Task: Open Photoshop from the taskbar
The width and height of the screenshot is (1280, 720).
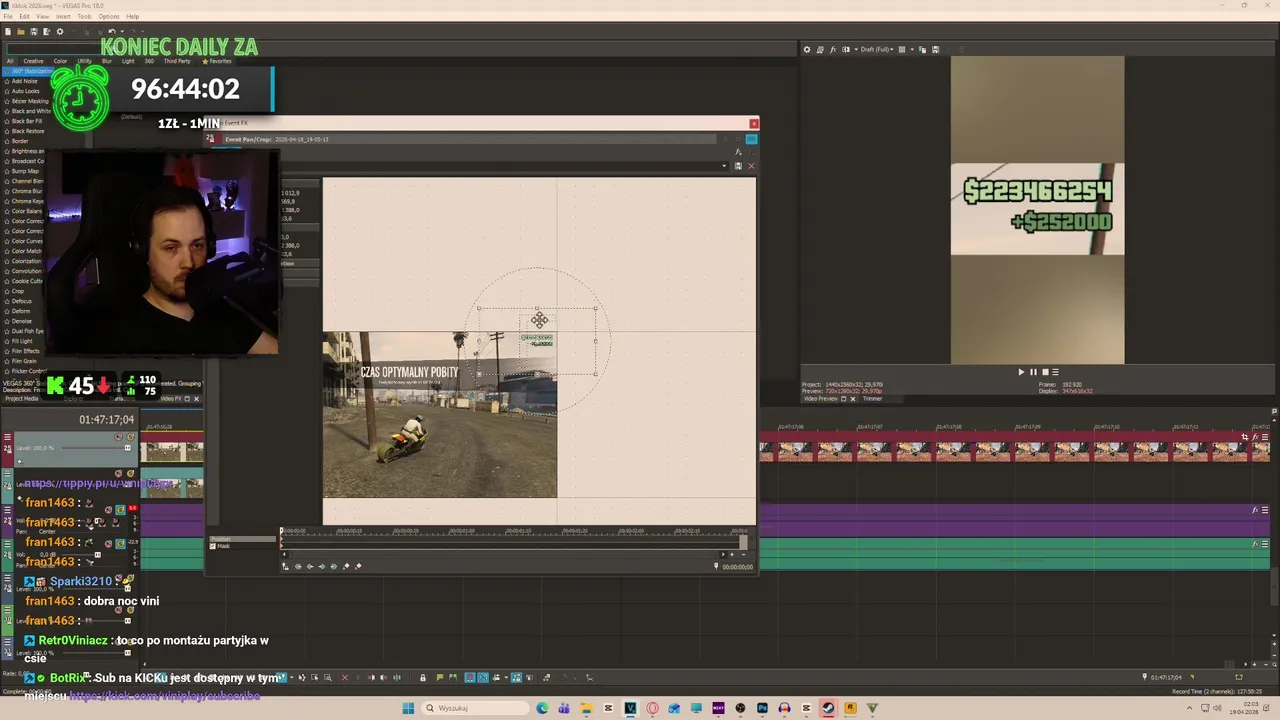Action: coord(762,708)
